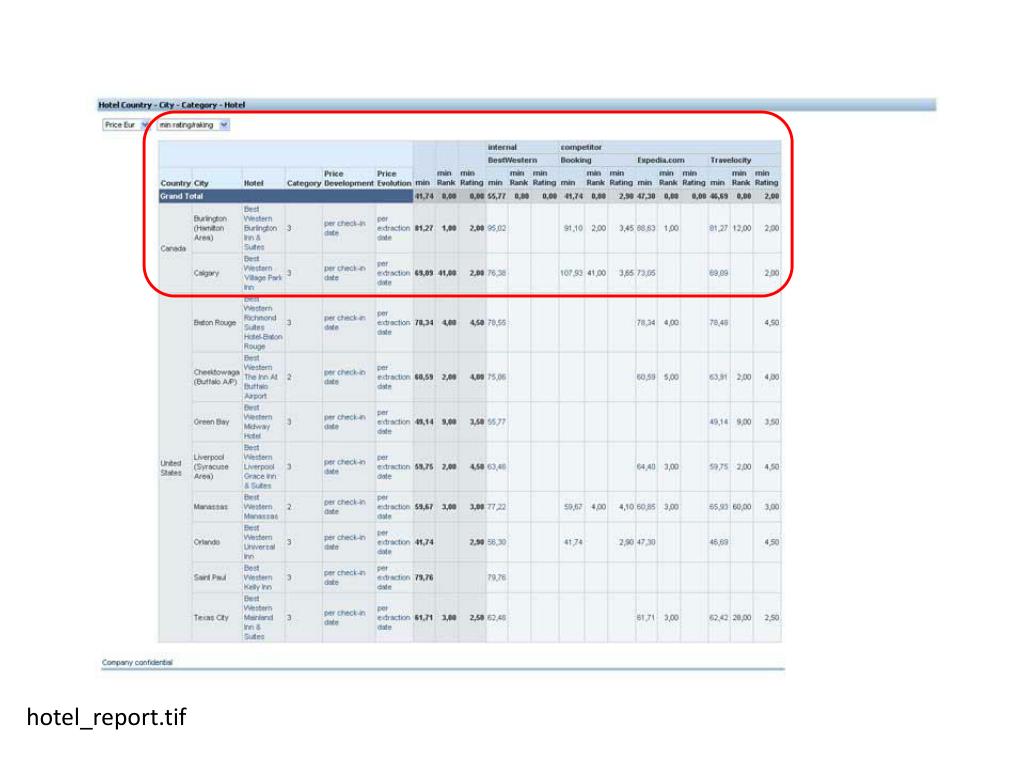Click Liverpool (Syracuse Area) city cell
Screen dimensions: 1024x768
pyautogui.click(x=211, y=467)
